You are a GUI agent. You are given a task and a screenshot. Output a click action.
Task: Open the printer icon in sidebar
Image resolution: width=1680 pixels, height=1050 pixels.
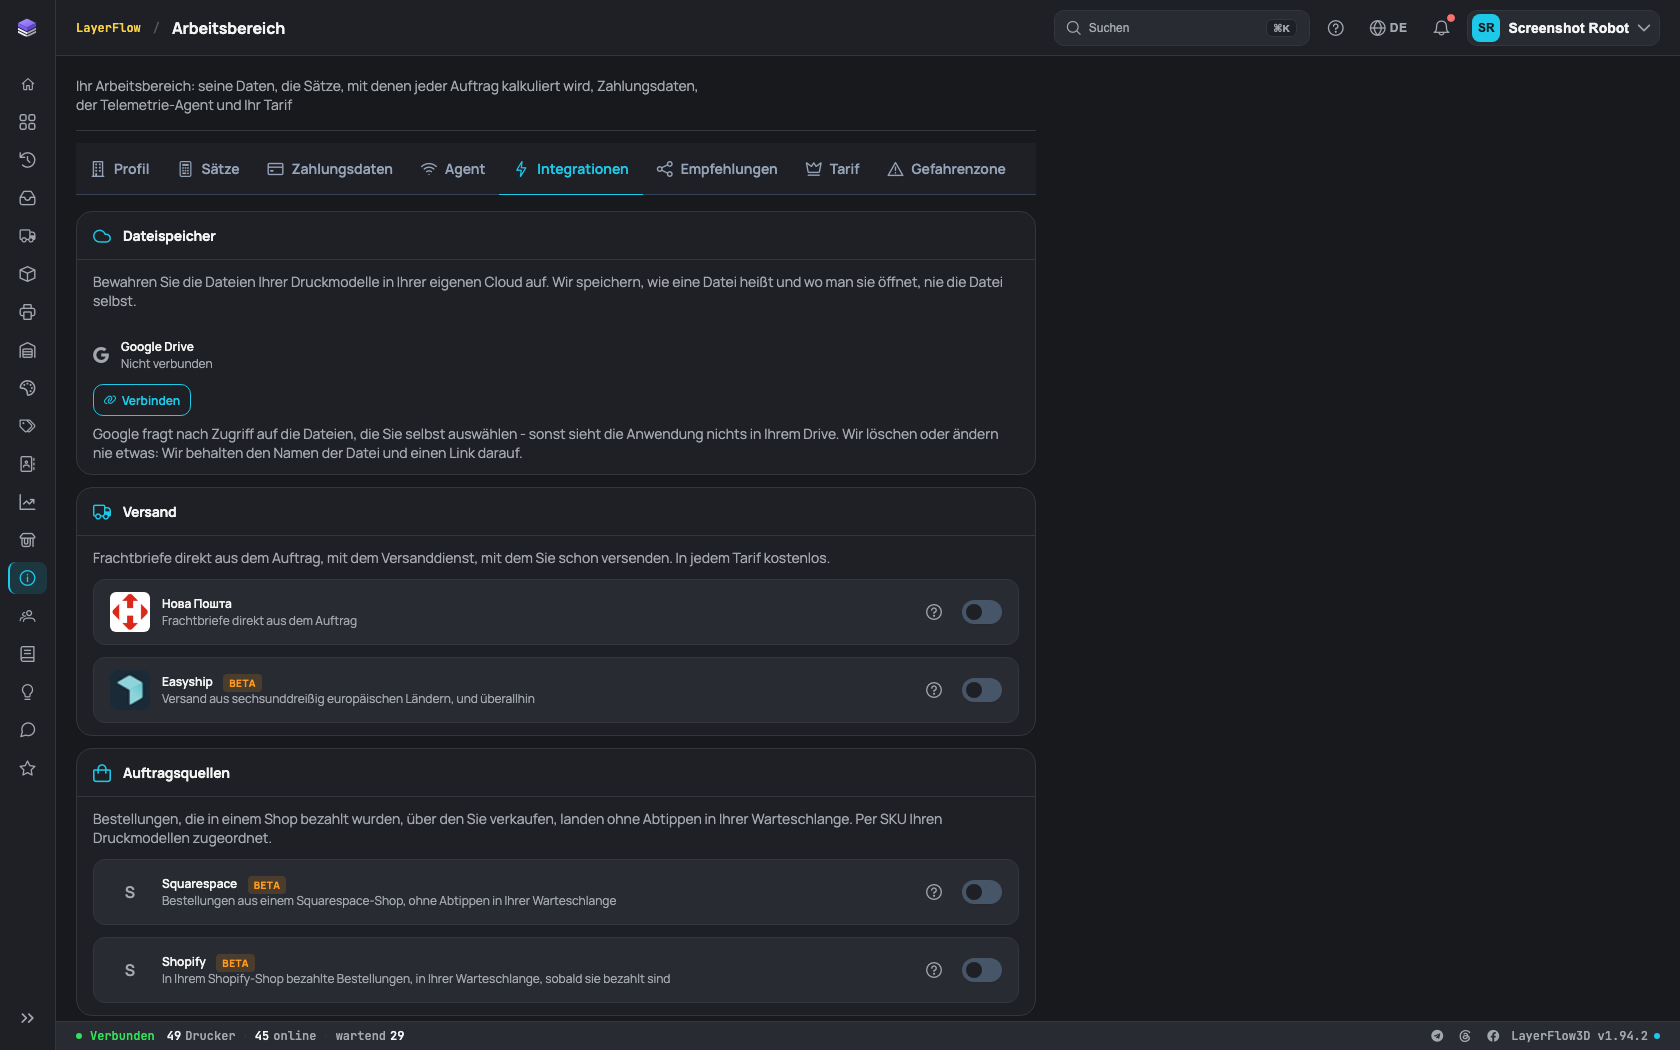pyautogui.click(x=27, y=312)
